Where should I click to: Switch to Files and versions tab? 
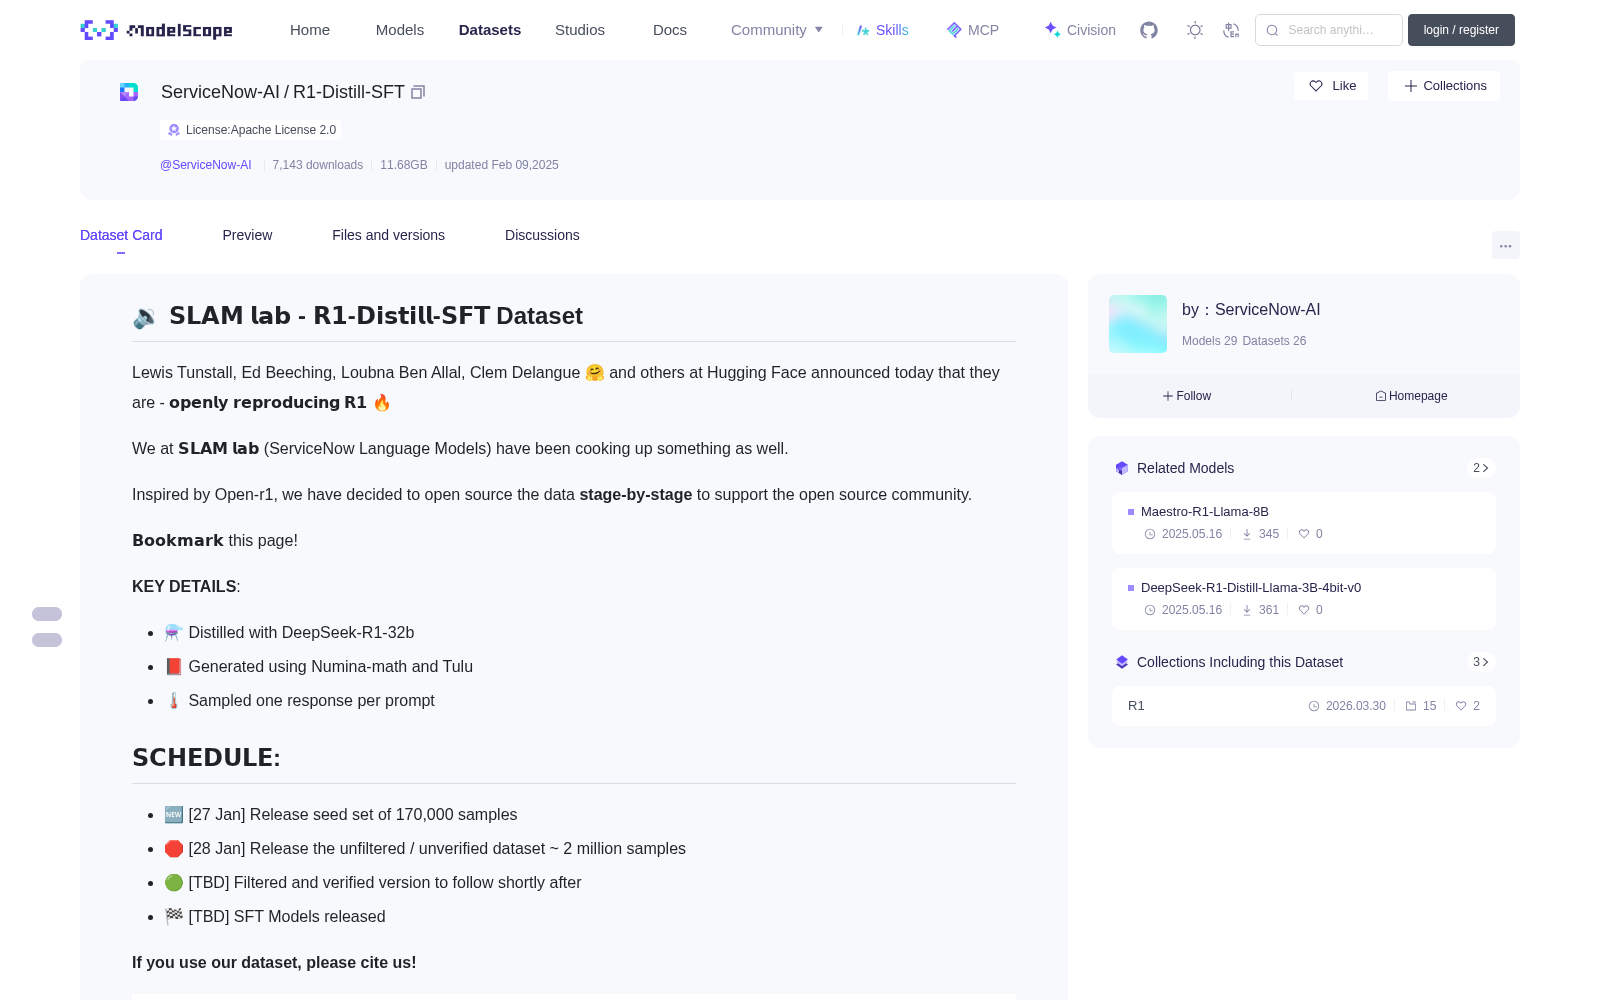click(388, 235)
